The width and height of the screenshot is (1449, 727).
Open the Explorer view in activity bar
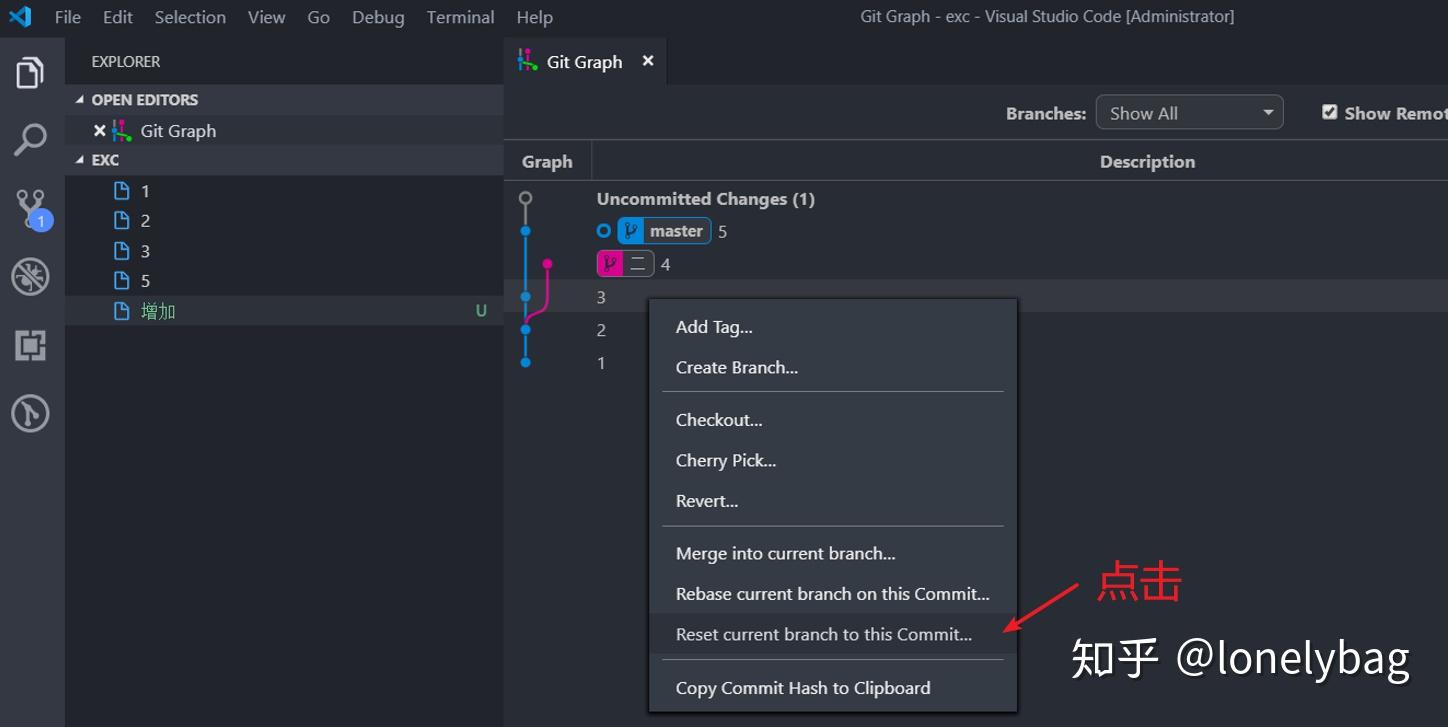pos(31,73)
